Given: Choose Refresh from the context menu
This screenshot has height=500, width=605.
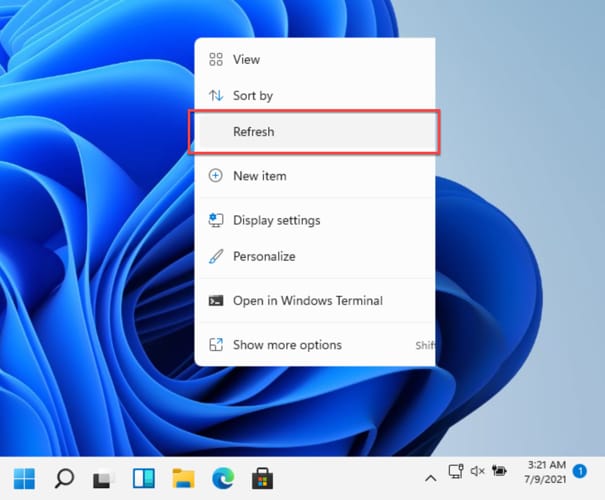Looking at the screenshot, I should 315,132.
